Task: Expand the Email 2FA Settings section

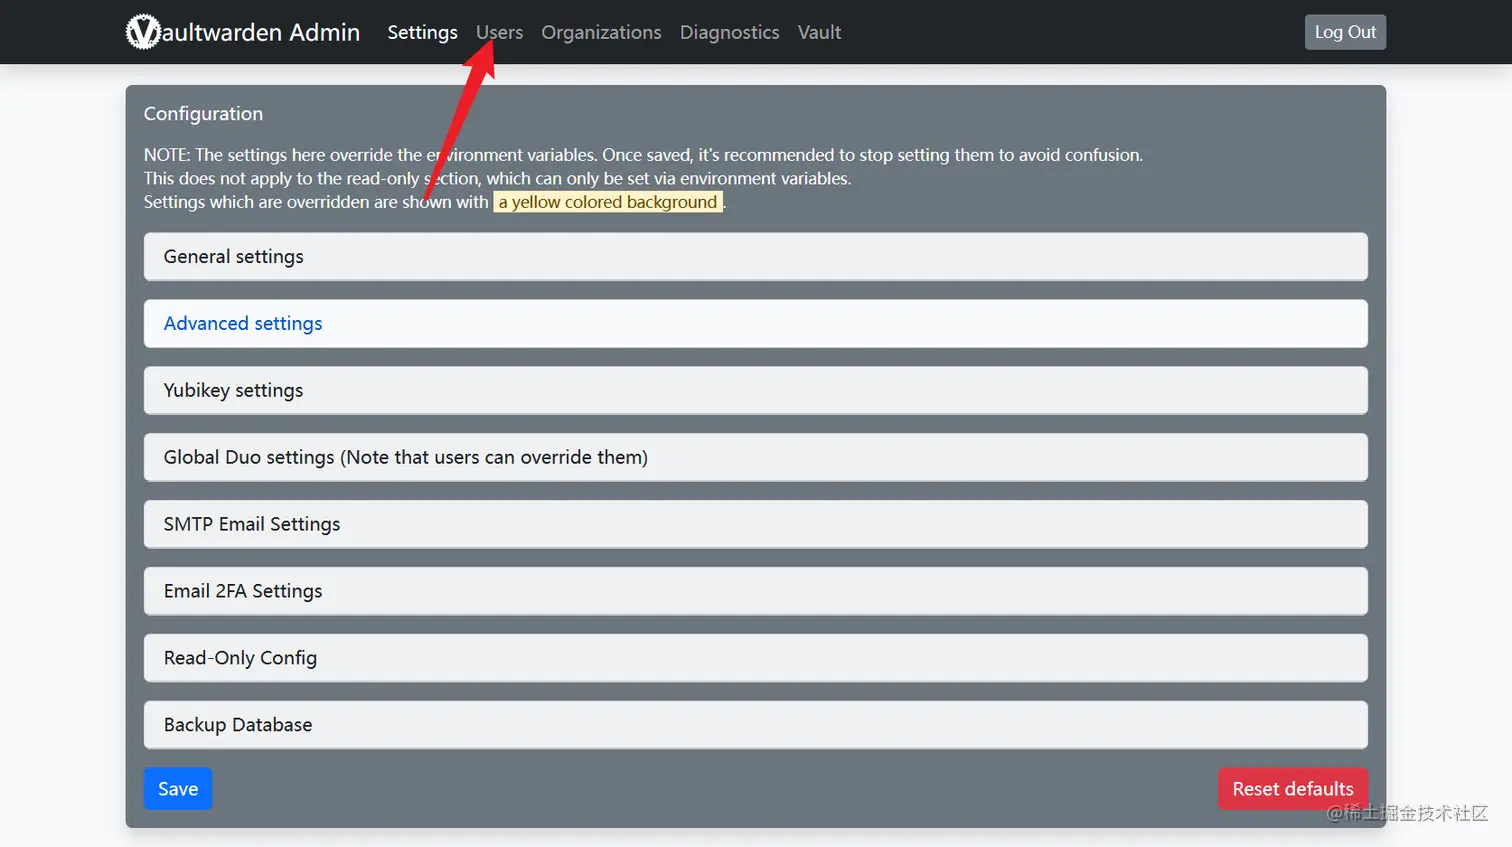Action: pos(756,591)
